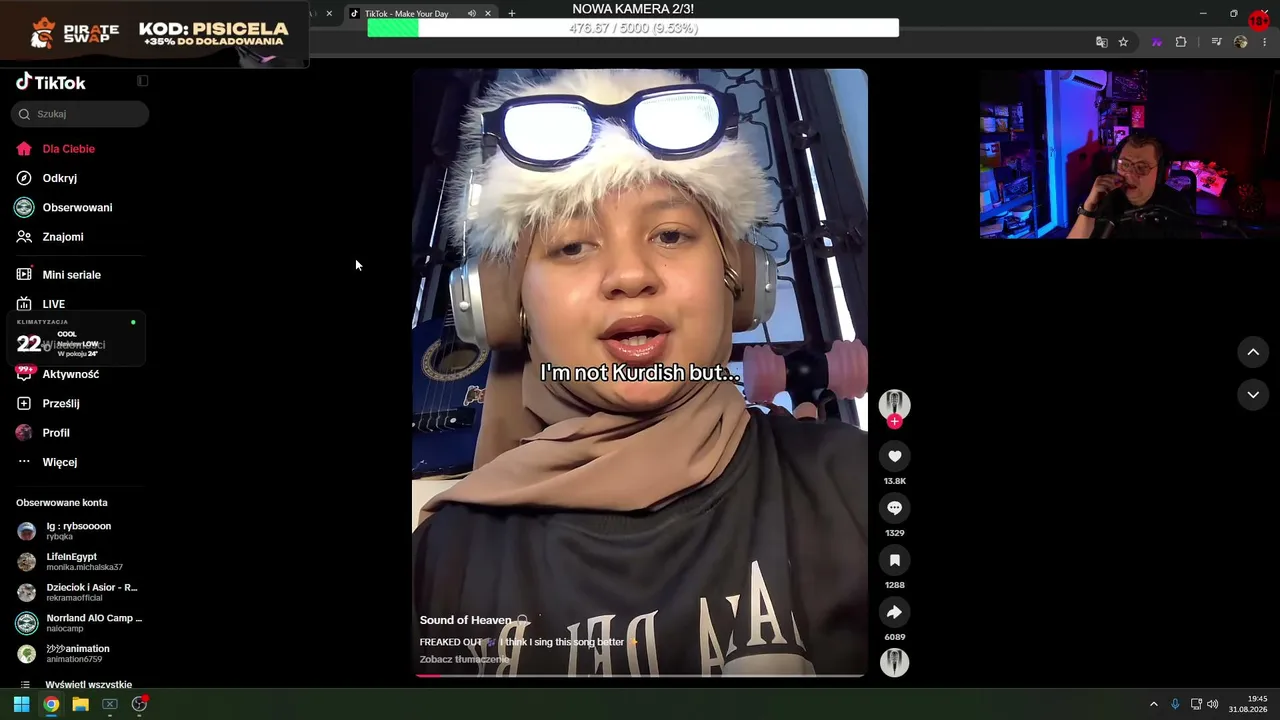Open the Xbox Game Bar taskbar icon
This screenshot has width=1280, height=720.
(x=110, y=704)
